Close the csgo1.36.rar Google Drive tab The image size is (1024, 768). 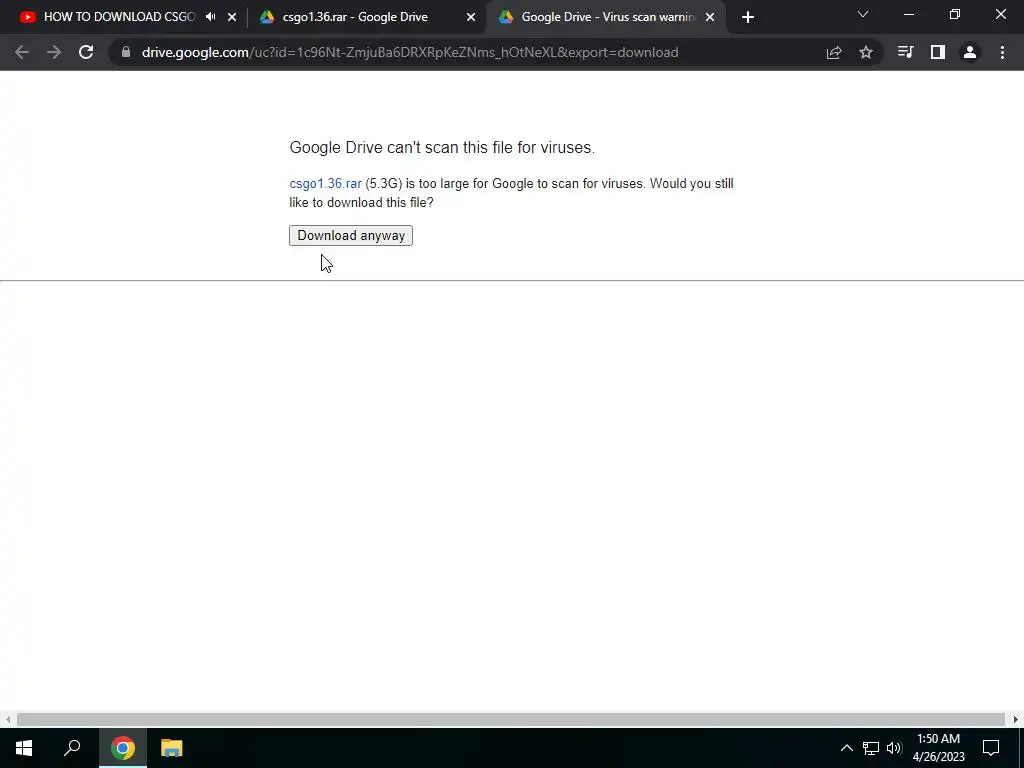(x=471, y=18)
